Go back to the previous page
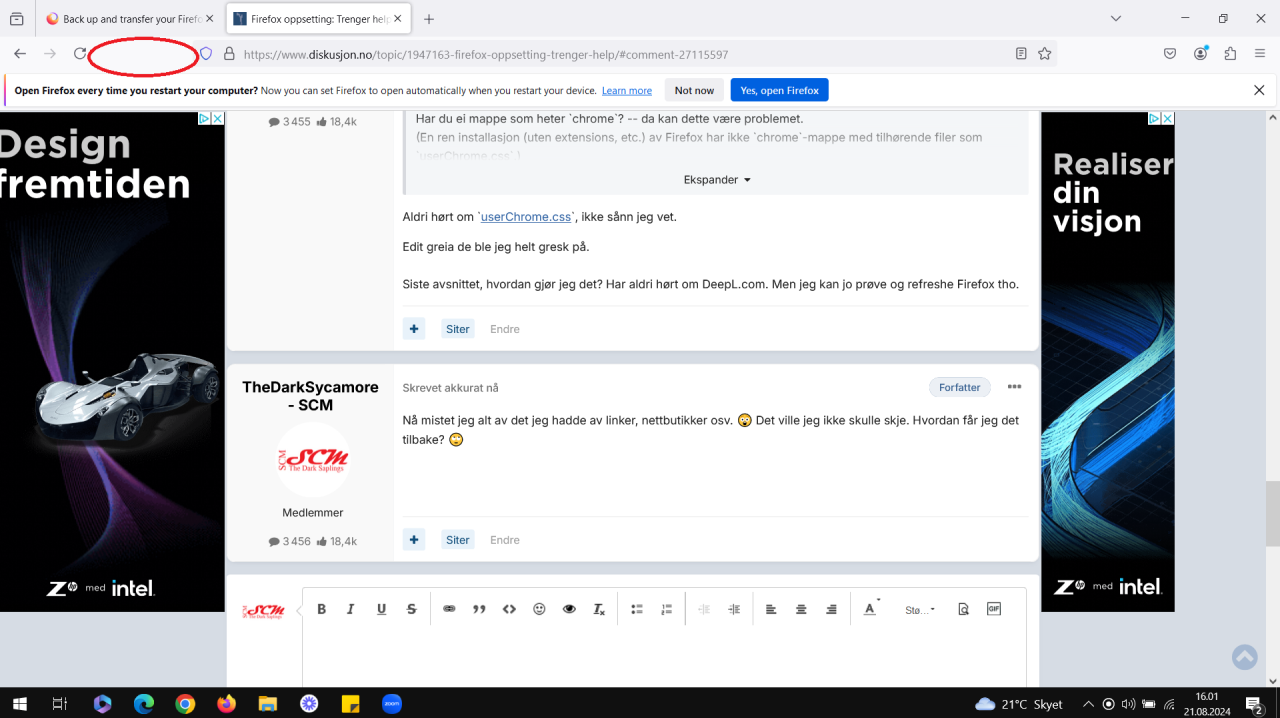 tap(20, 54)
